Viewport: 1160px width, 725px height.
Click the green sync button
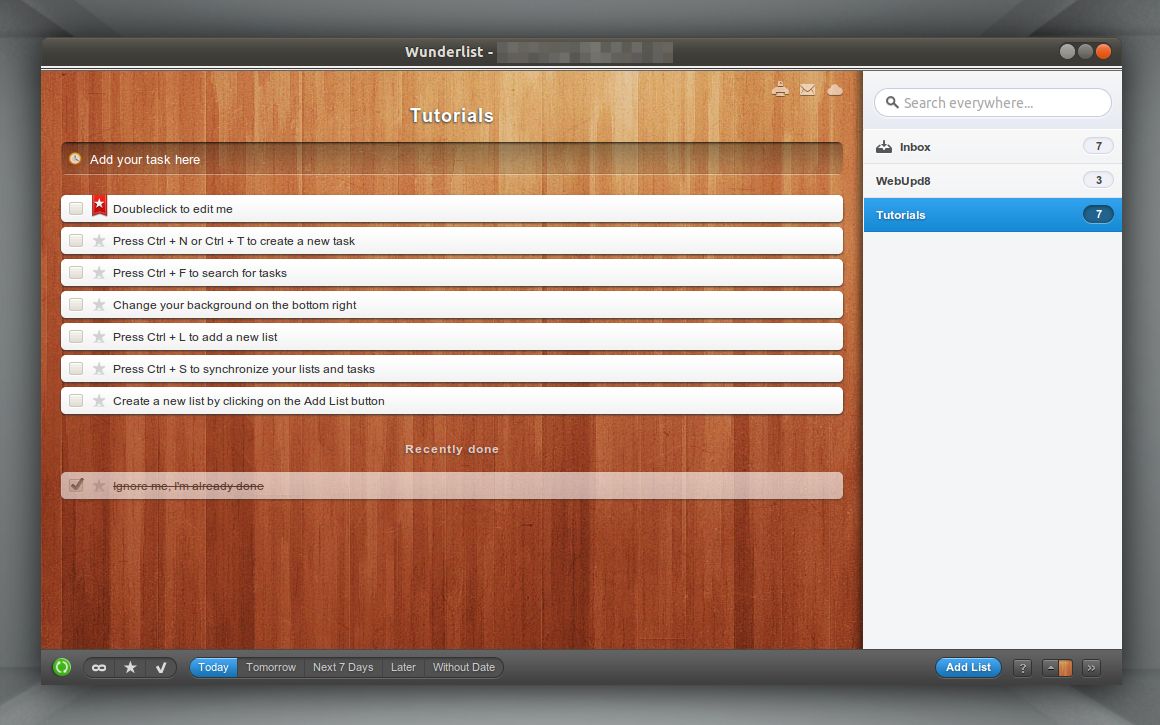[x=62, y=667]
